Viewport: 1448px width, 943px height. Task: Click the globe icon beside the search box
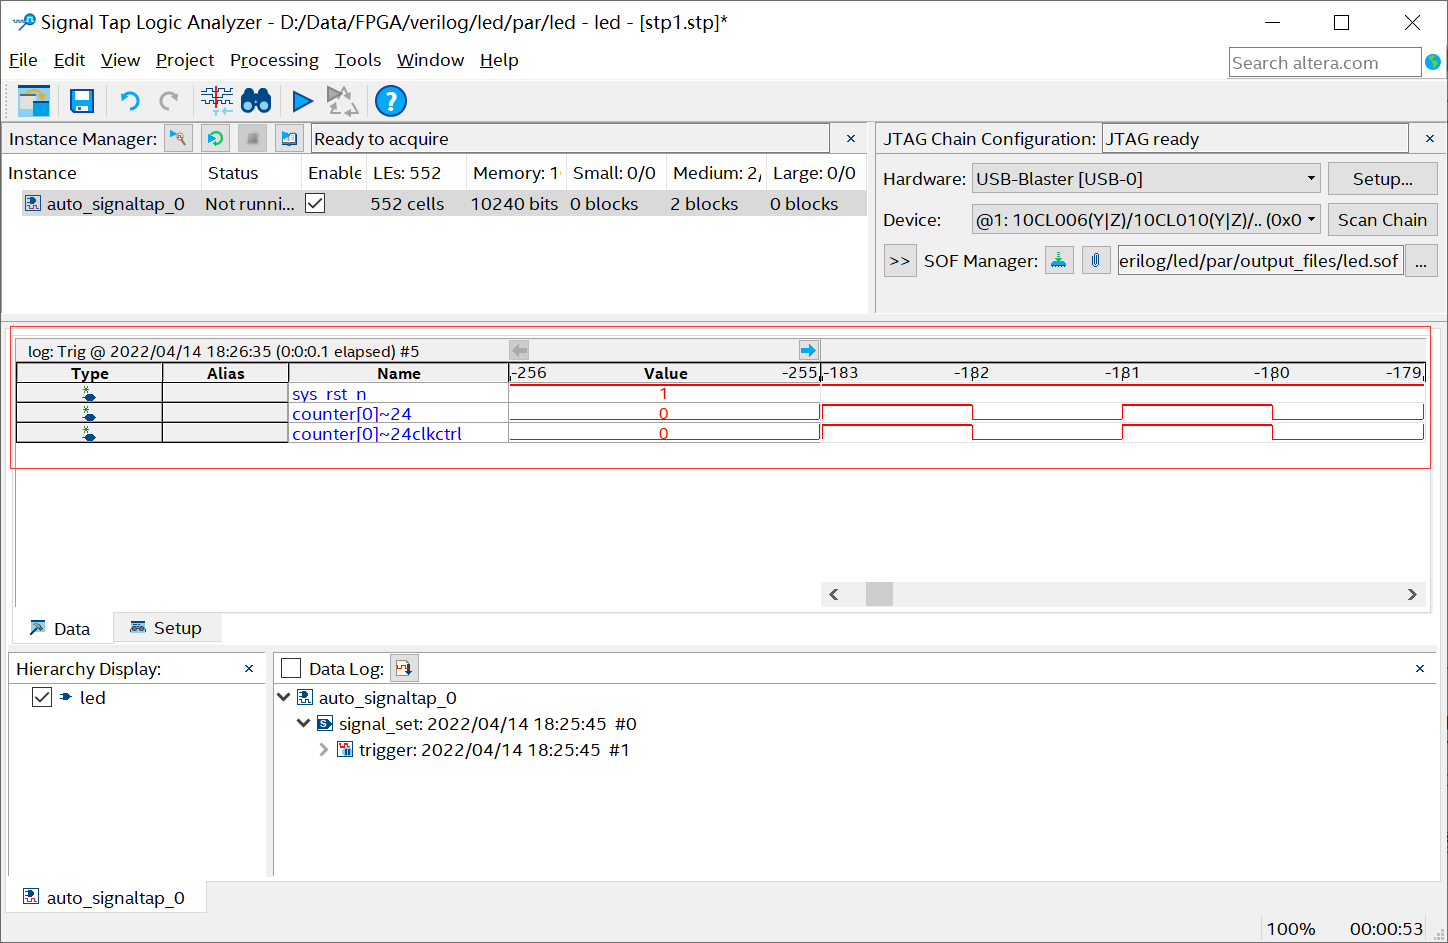(x=1433, y=62)
